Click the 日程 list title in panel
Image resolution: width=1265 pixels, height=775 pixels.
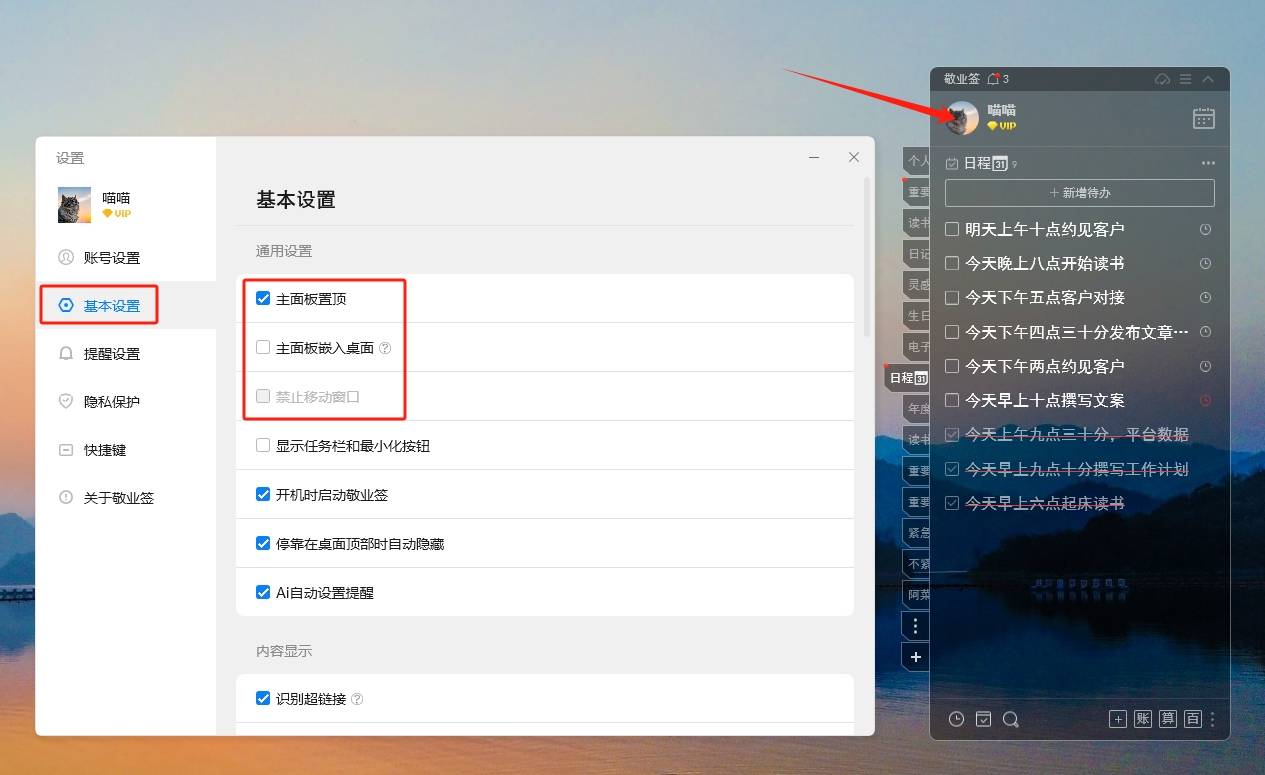(985, 163)
